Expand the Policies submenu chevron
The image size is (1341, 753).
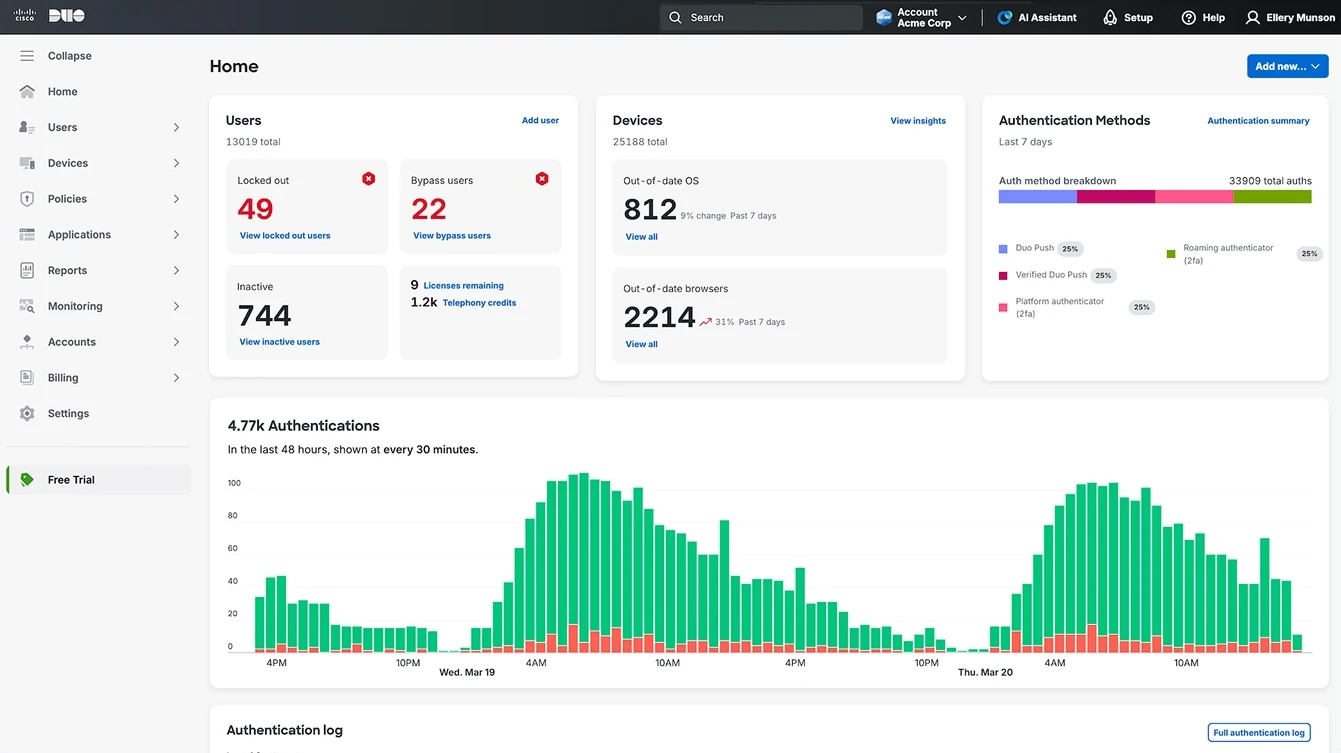click(x=176, y=199)
